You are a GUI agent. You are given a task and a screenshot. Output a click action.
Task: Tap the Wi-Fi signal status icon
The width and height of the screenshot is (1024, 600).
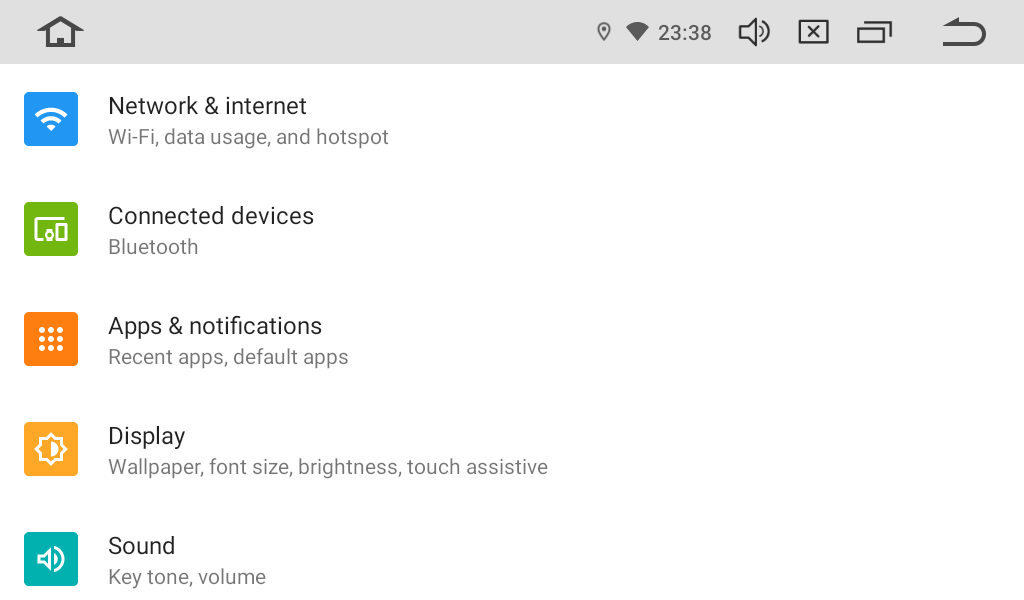637,32
